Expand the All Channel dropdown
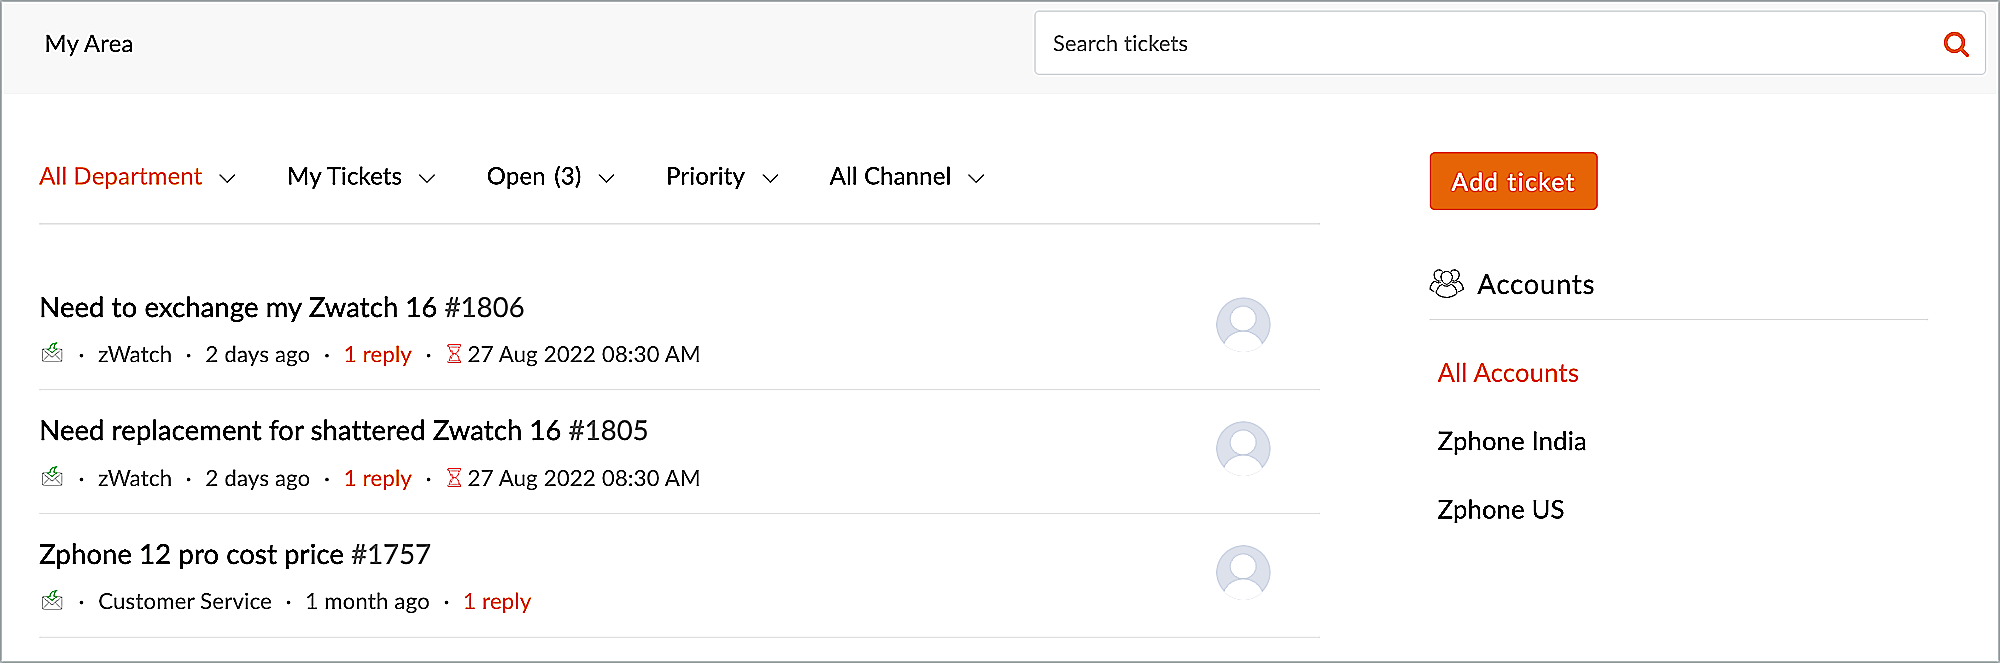Viewport: 2000px width, 663px height. 907,177
